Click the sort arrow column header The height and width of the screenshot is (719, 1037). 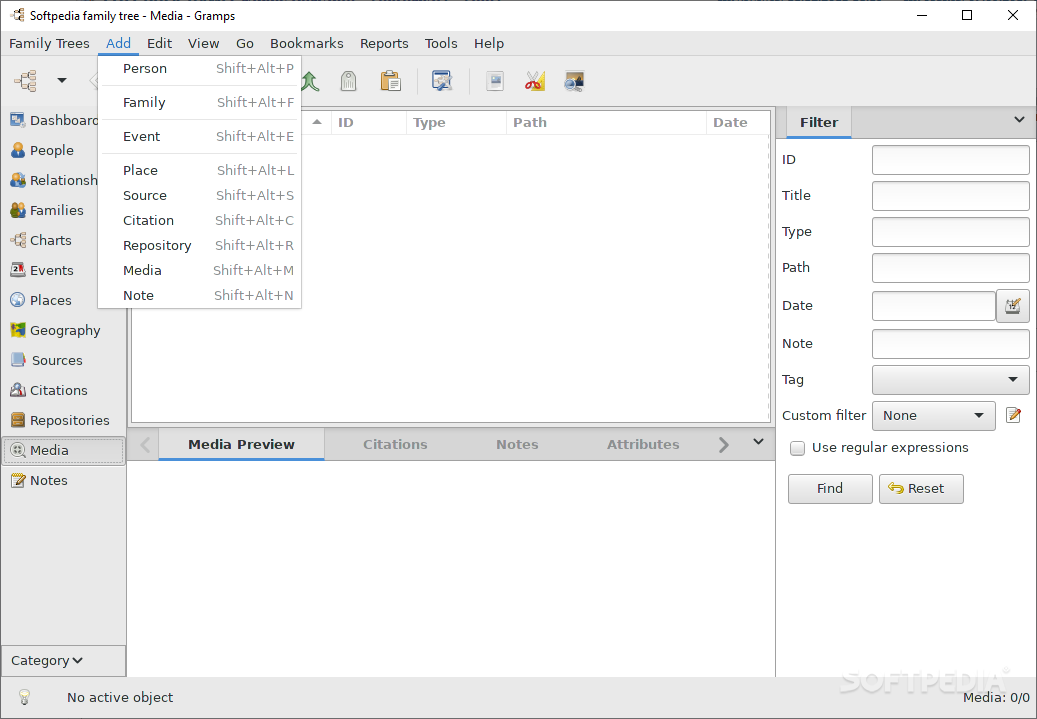coord(317,122)
